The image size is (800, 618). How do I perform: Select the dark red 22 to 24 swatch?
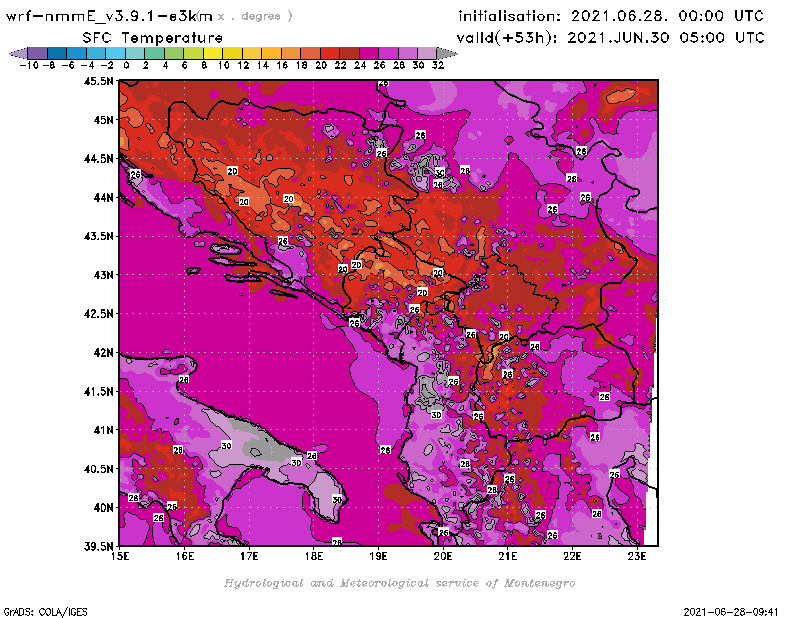coord(349,53)
